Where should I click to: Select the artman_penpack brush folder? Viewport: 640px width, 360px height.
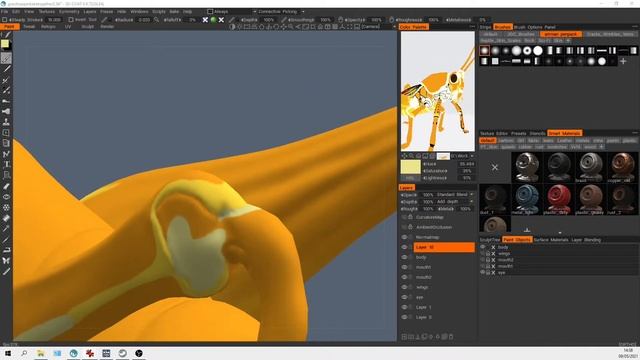click(x=561, y=34)
